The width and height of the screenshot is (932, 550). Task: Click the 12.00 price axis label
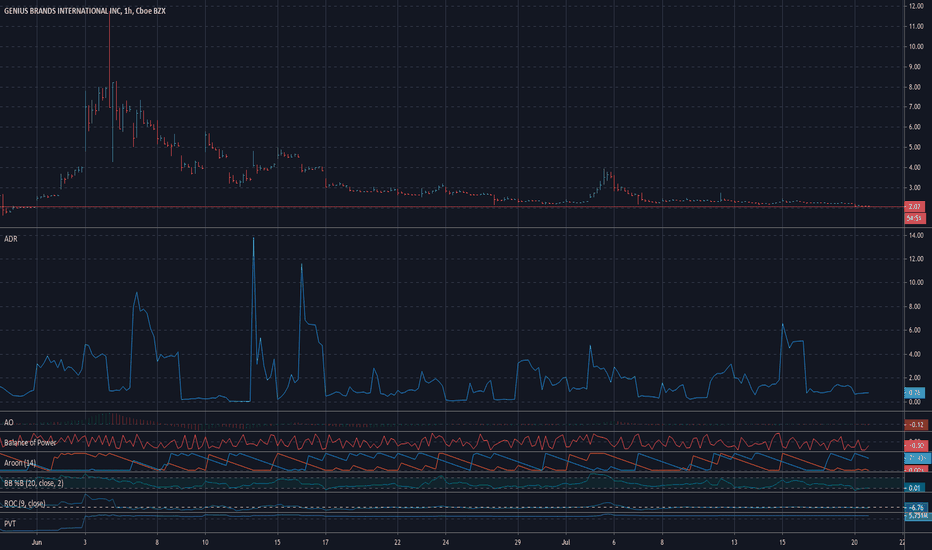pyautogui.click(x=916, y=6)
